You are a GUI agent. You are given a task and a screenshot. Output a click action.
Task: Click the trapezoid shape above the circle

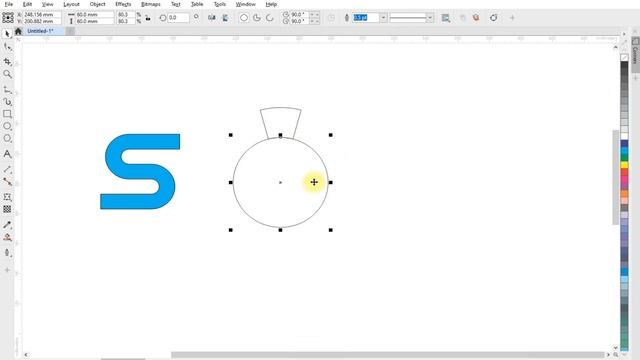click(281, 122)
